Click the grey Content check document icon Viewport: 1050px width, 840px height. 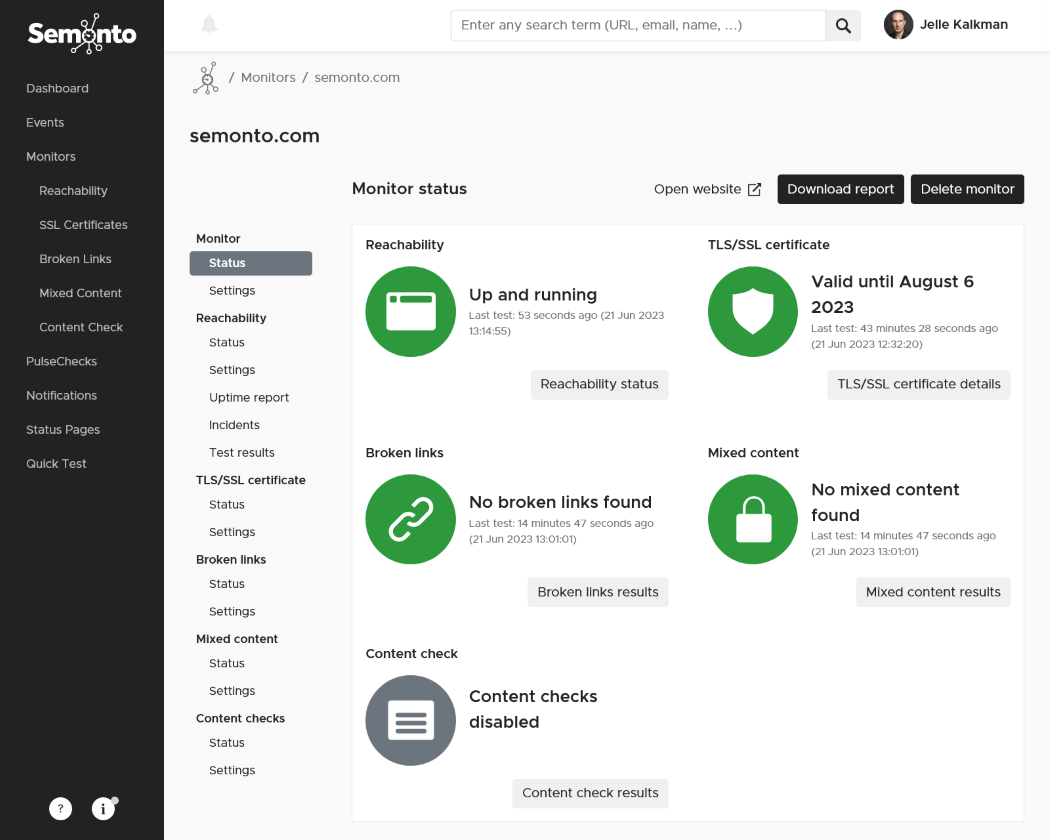pos(410,720)
